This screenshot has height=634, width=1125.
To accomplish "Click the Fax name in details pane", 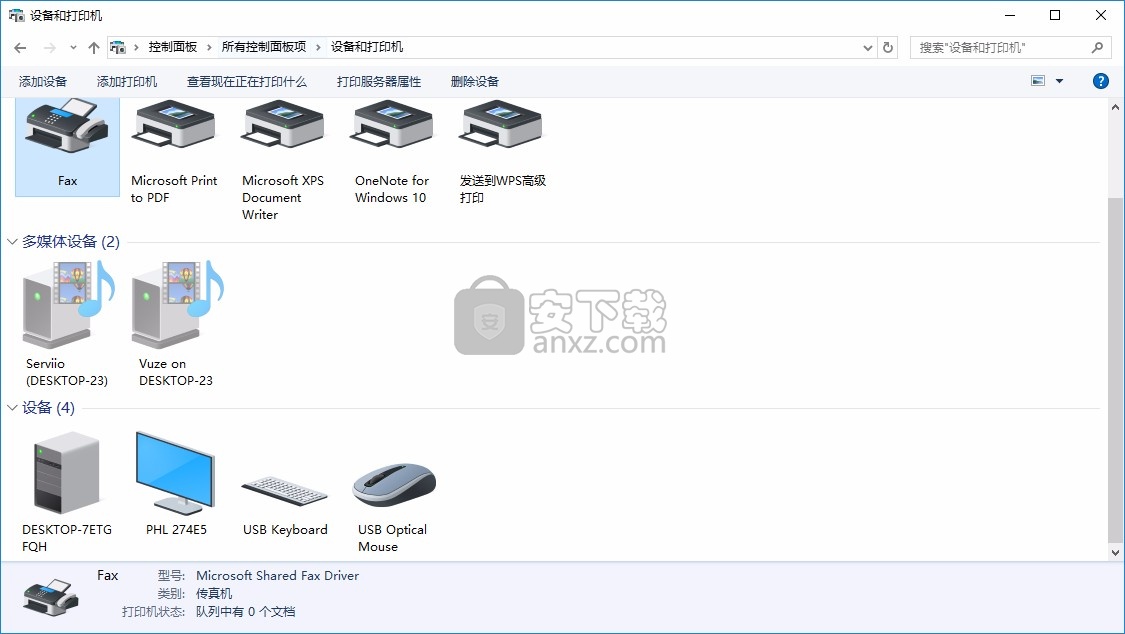I will 108,576.
